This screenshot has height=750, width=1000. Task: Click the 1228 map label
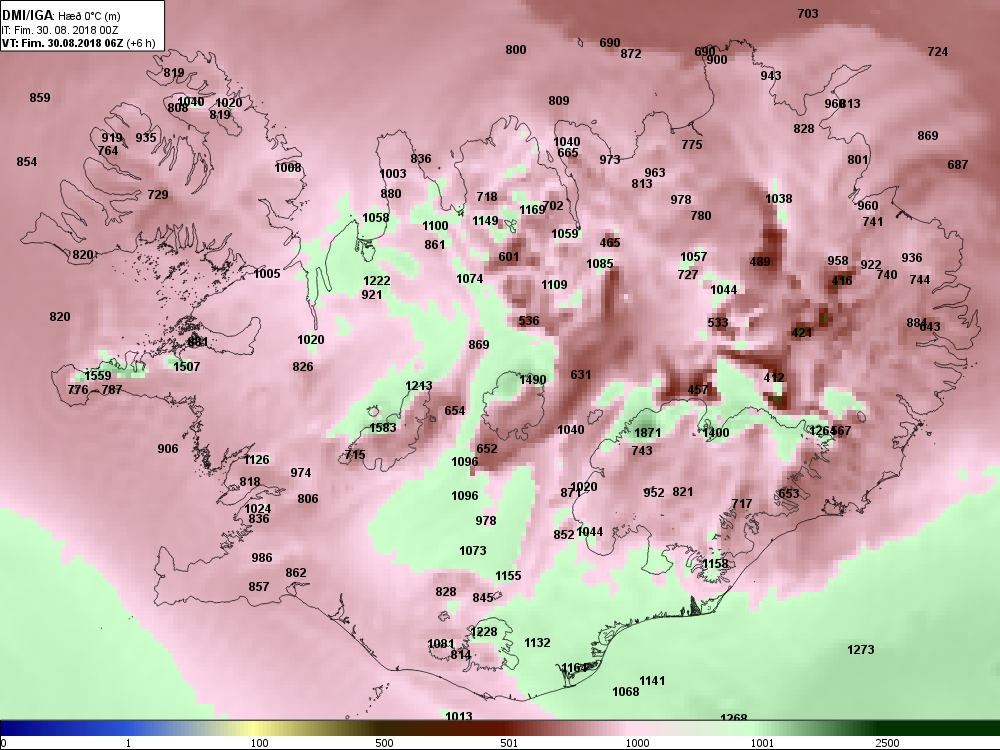(483, 631)
